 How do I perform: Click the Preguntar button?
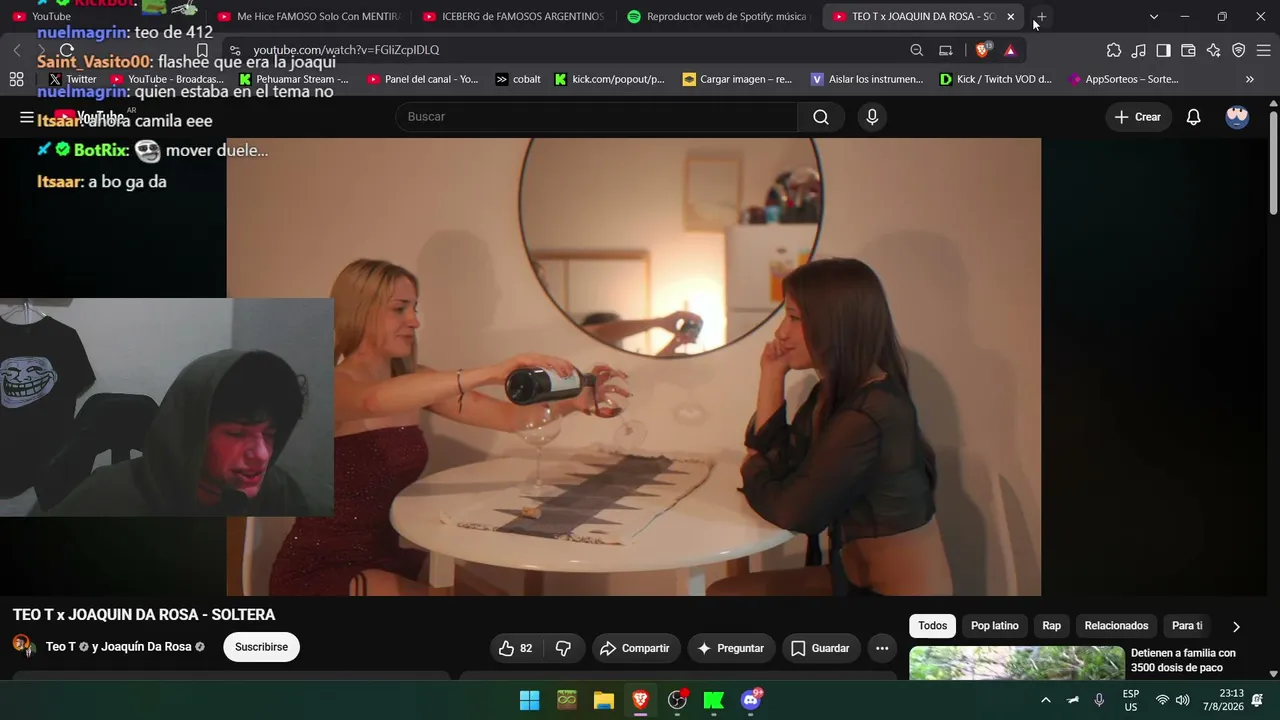pyautogui.click(x=731, y=648)
